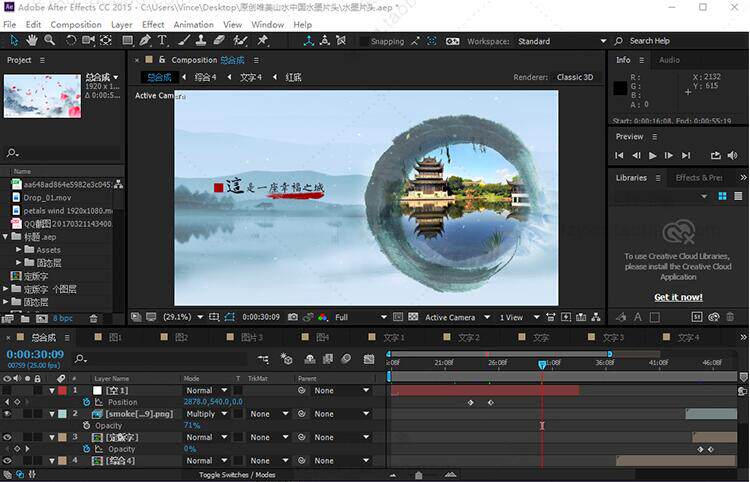Screen dimensions: 750x482
Task: Click the Get it now! link
Action: 678,297
